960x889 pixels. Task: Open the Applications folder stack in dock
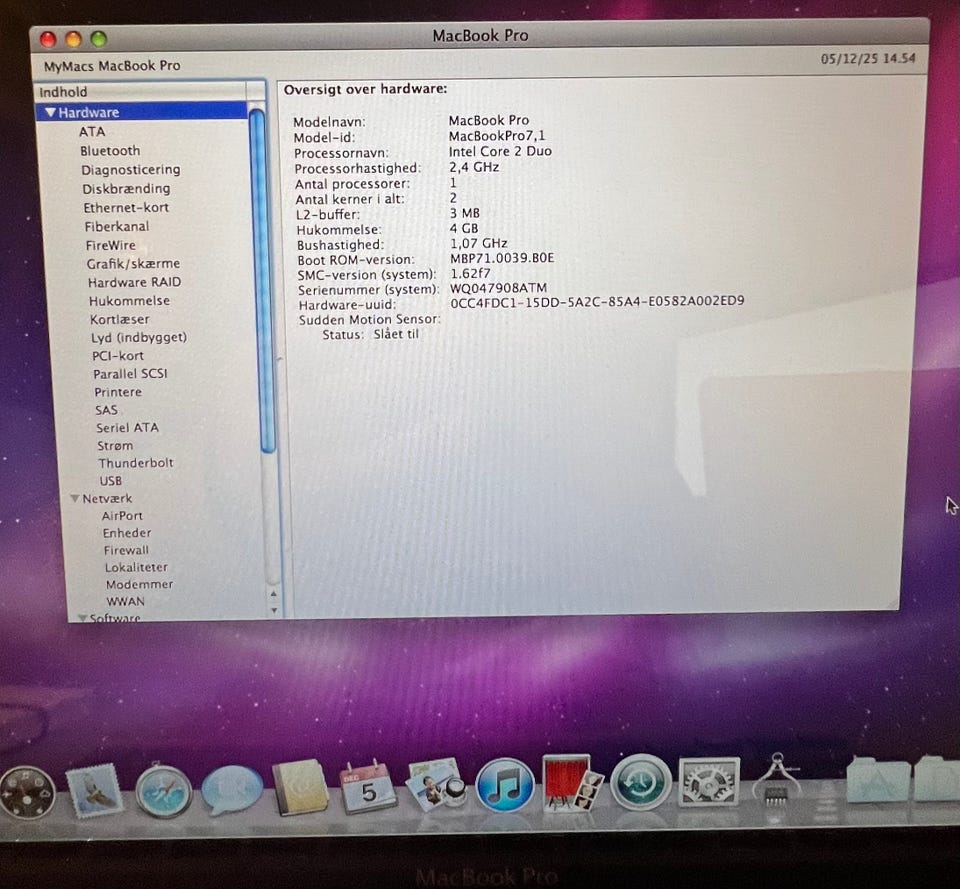tap(877, 779)
